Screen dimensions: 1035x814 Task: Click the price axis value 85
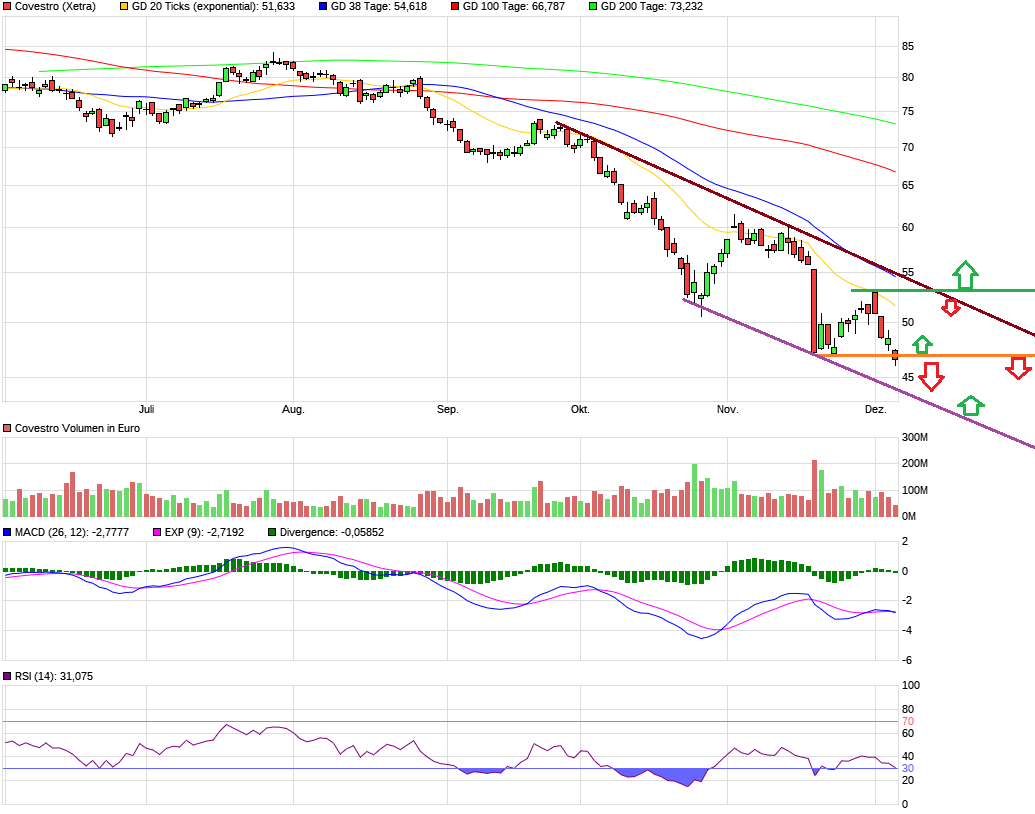click(x=908, y=46)
